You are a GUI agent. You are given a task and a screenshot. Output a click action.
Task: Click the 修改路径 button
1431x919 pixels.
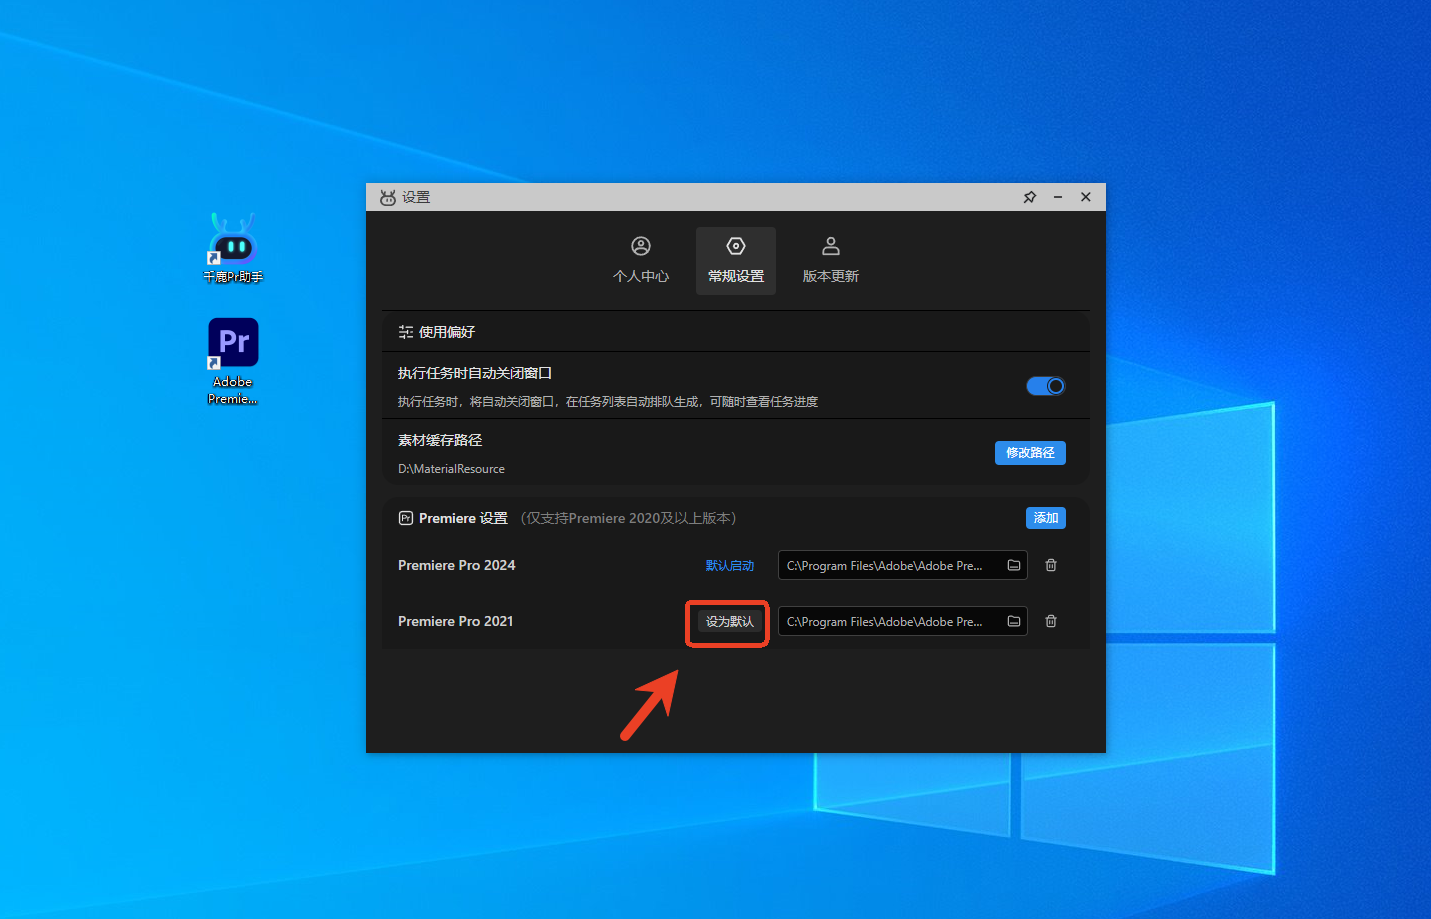(1030, 453)
